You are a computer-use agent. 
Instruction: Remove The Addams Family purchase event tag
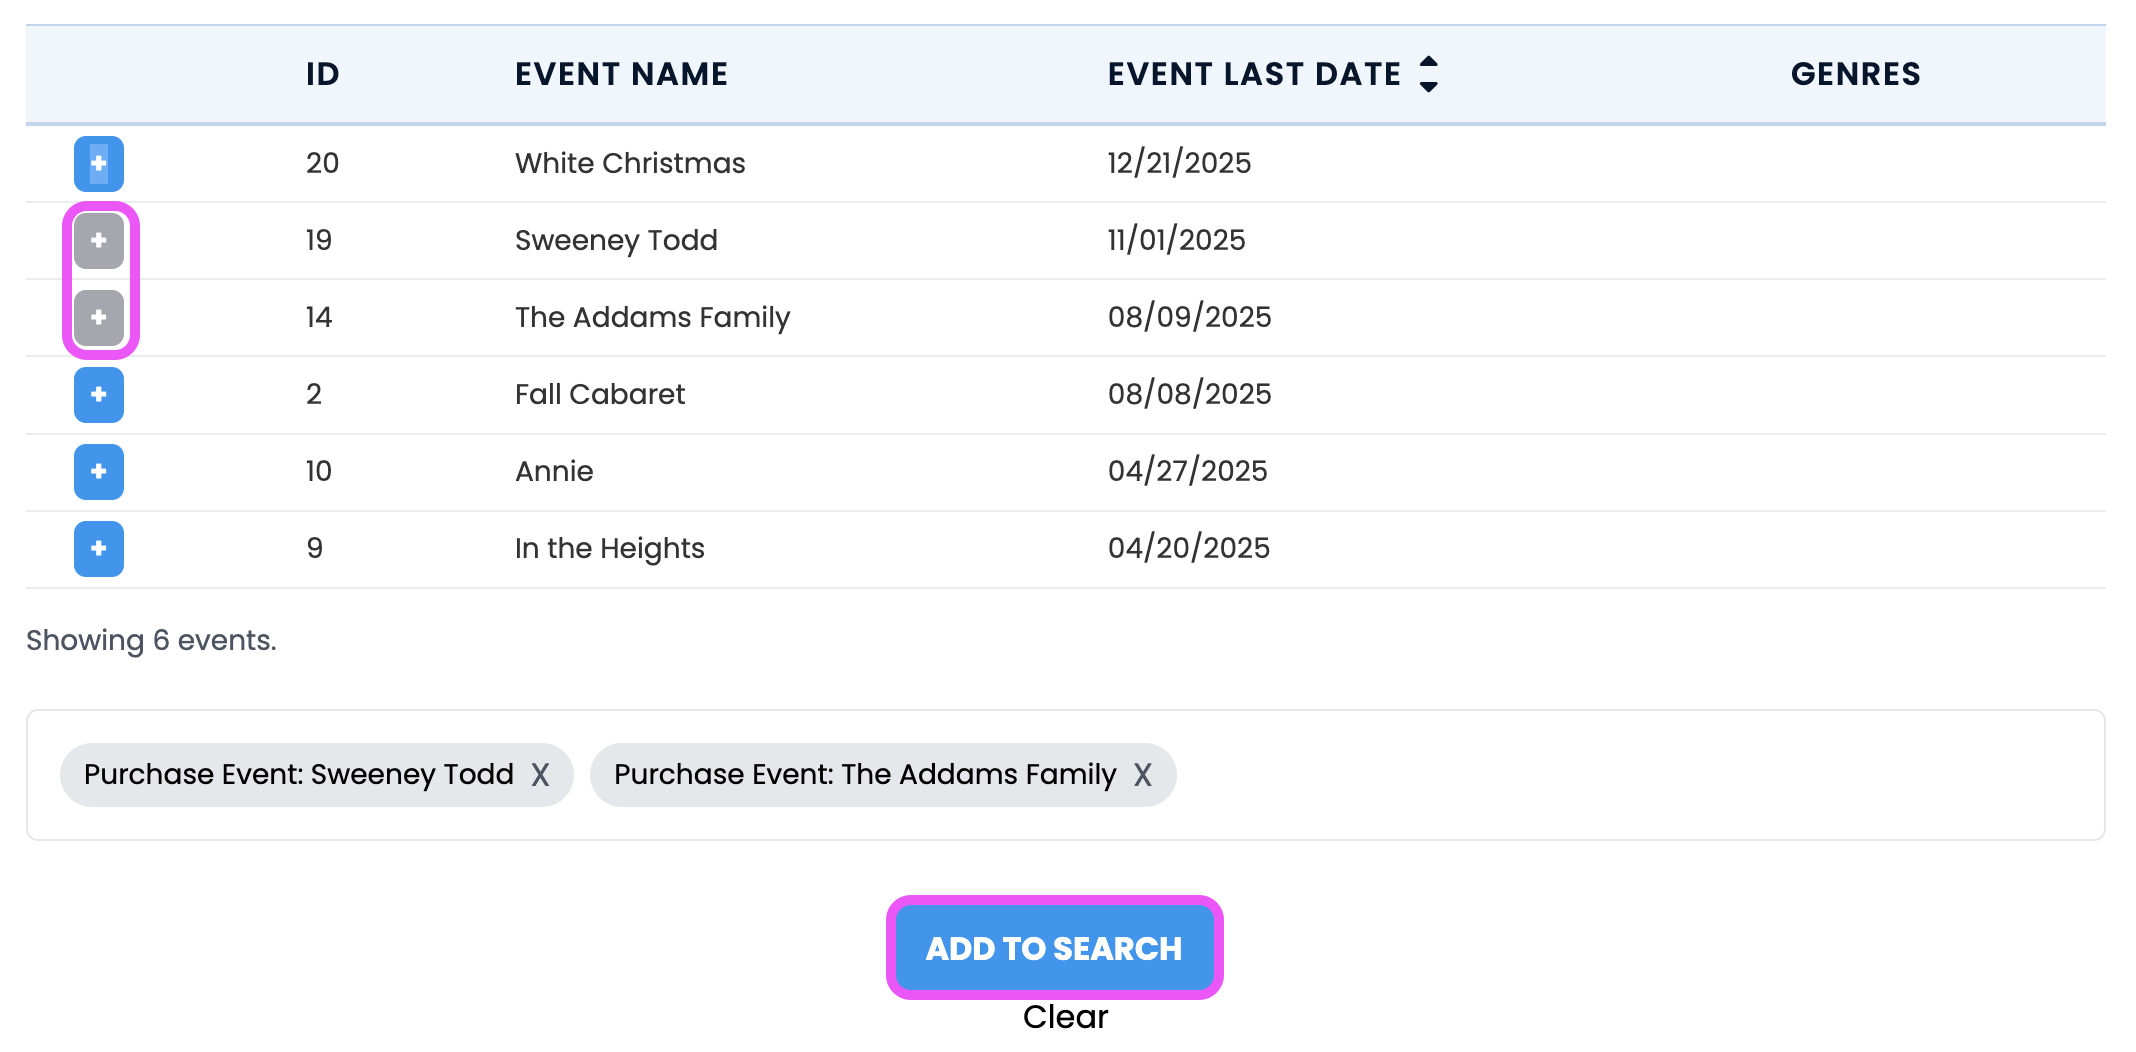(1143, 775)
